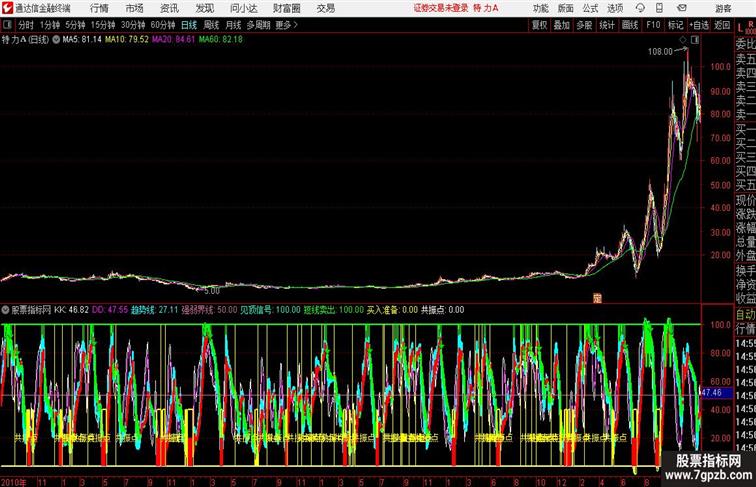756x487 pixels.
Task: Click the MA60: 82.18 value
Action: pyautogui.click(x=221, y=40)
